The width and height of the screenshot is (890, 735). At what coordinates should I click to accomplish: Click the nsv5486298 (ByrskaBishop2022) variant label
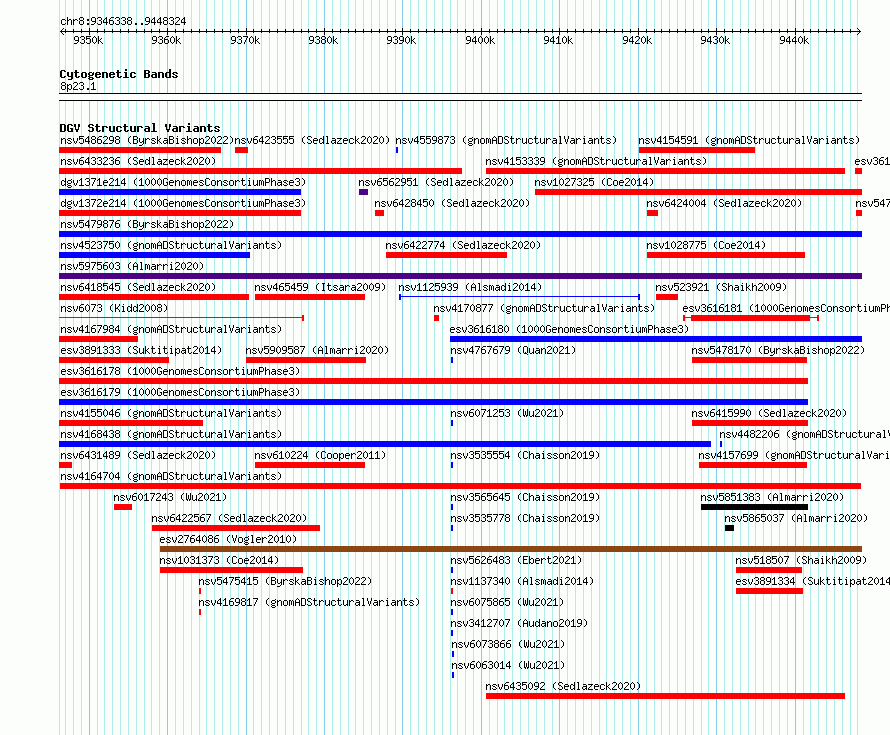coord(146,140)
